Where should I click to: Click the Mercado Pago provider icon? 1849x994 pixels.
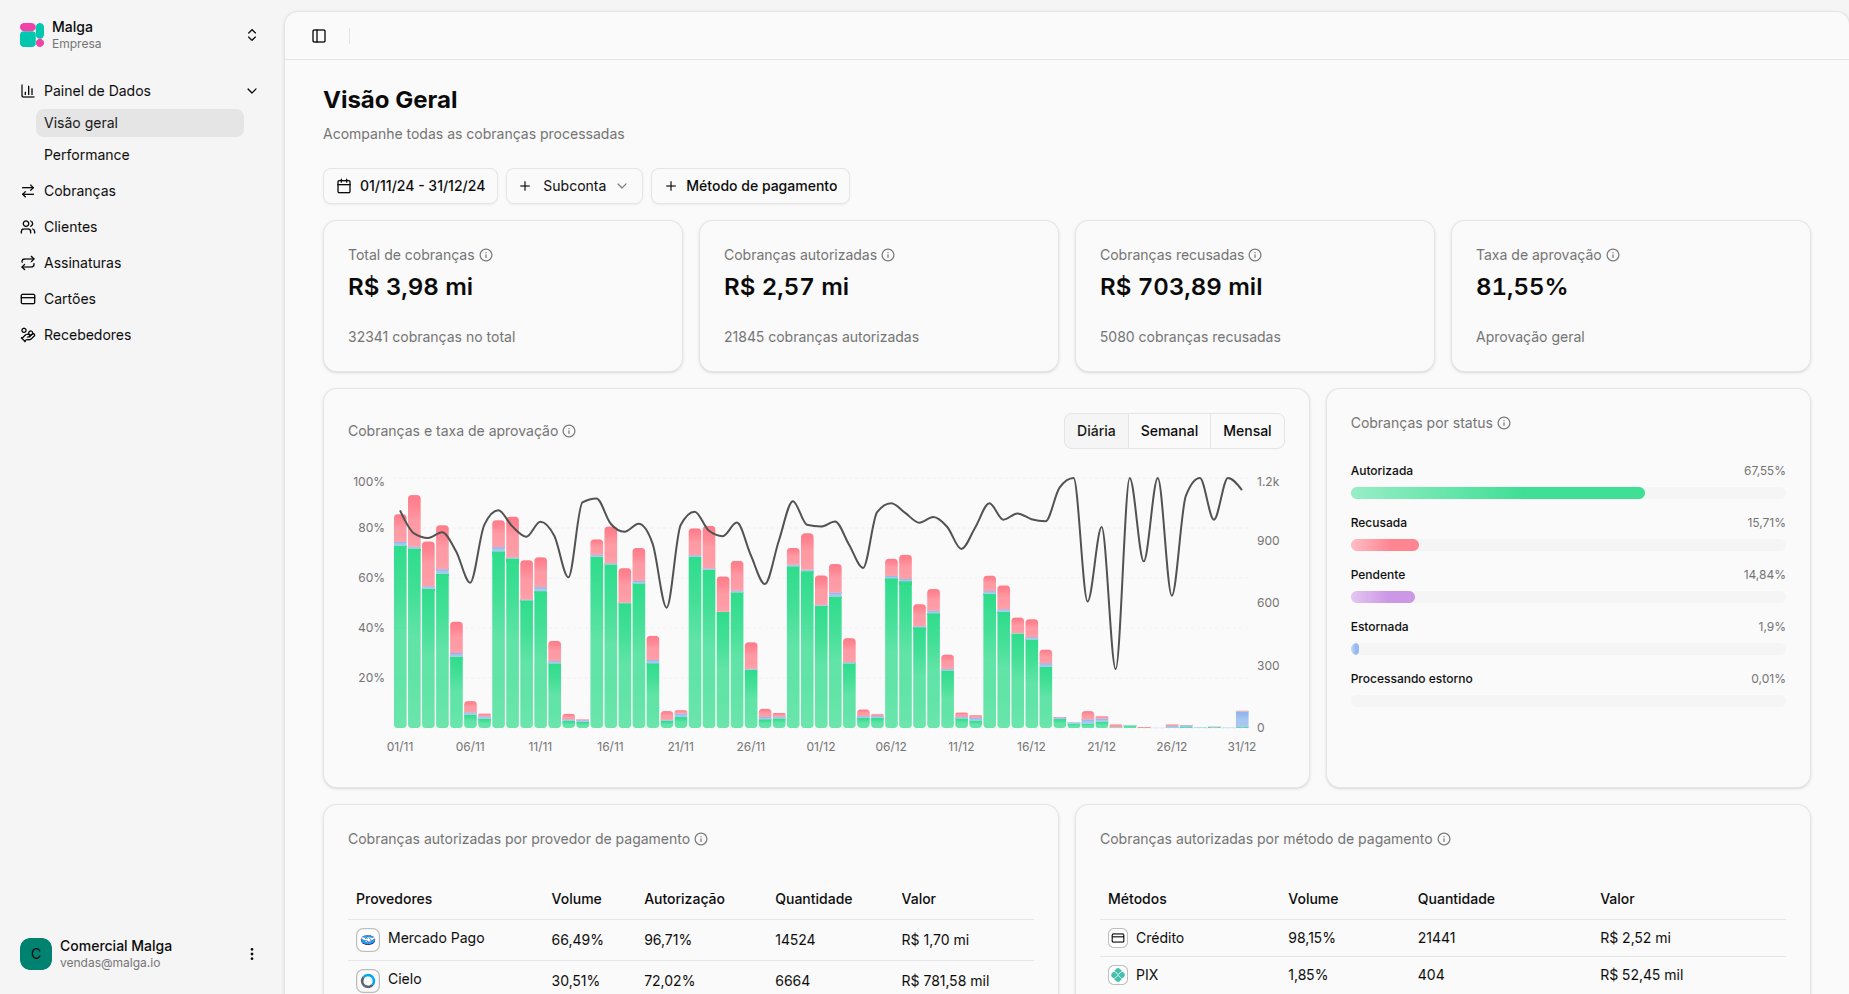[x=368, y=939]
